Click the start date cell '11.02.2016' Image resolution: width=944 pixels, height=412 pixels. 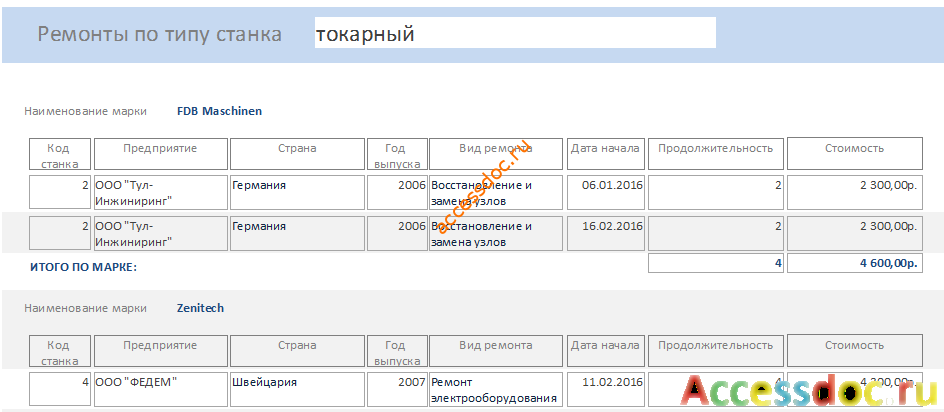606,389
